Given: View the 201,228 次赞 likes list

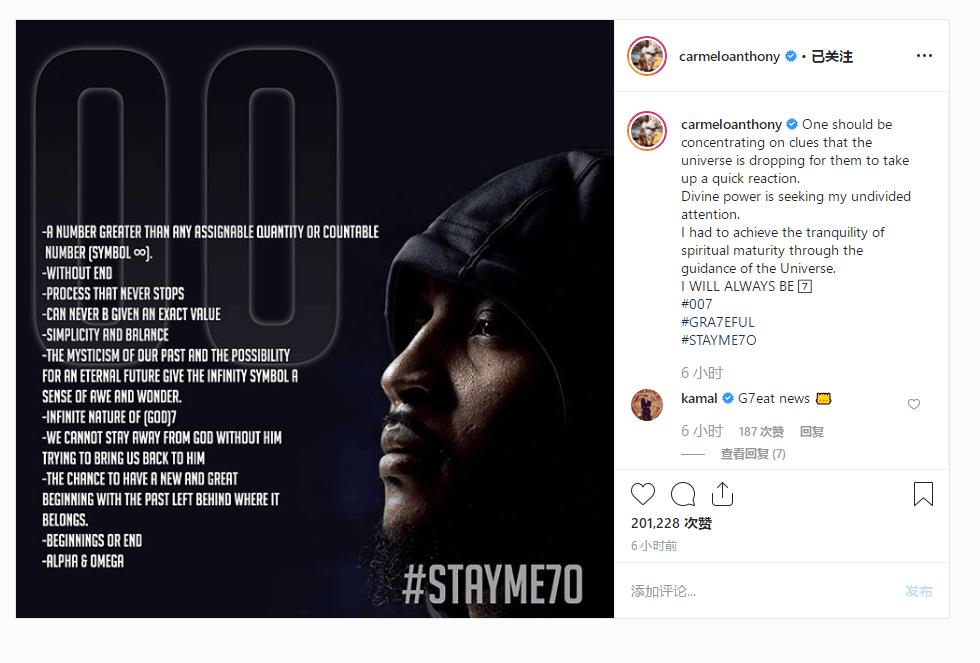Looking at the screenshot, I should click(x=671, y=523).
